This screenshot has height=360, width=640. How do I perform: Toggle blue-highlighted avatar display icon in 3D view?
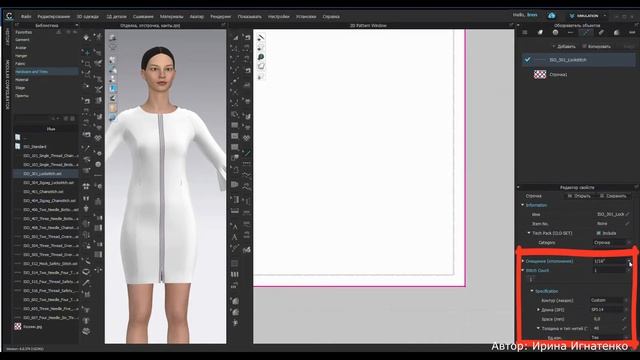[113, 89]
